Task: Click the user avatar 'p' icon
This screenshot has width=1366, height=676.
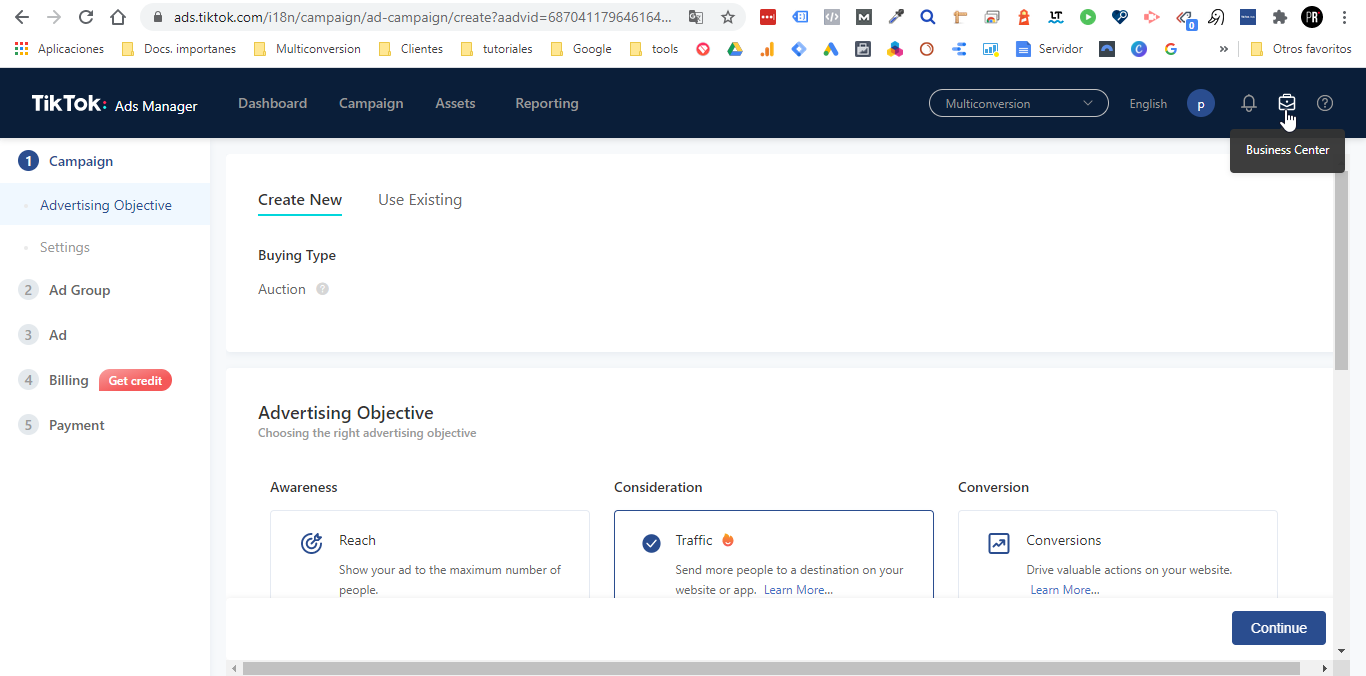Action: coord(1200,103)
